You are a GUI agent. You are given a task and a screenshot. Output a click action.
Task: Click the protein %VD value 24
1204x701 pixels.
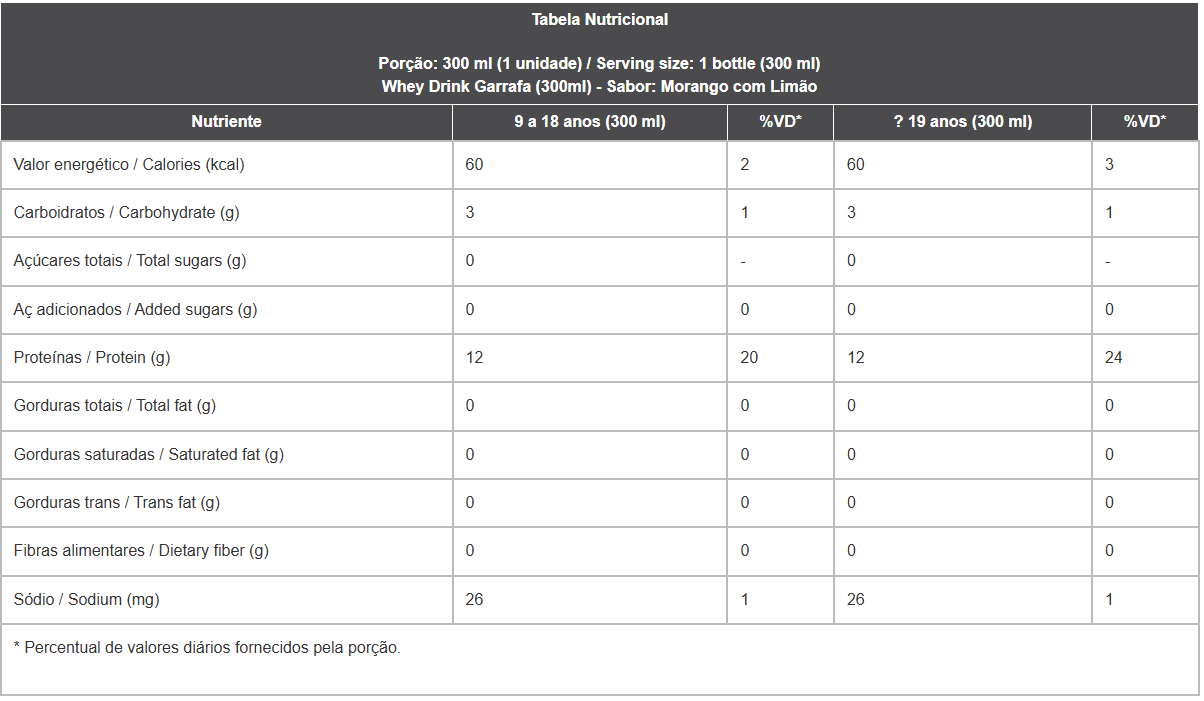[x=1114, y=357]
